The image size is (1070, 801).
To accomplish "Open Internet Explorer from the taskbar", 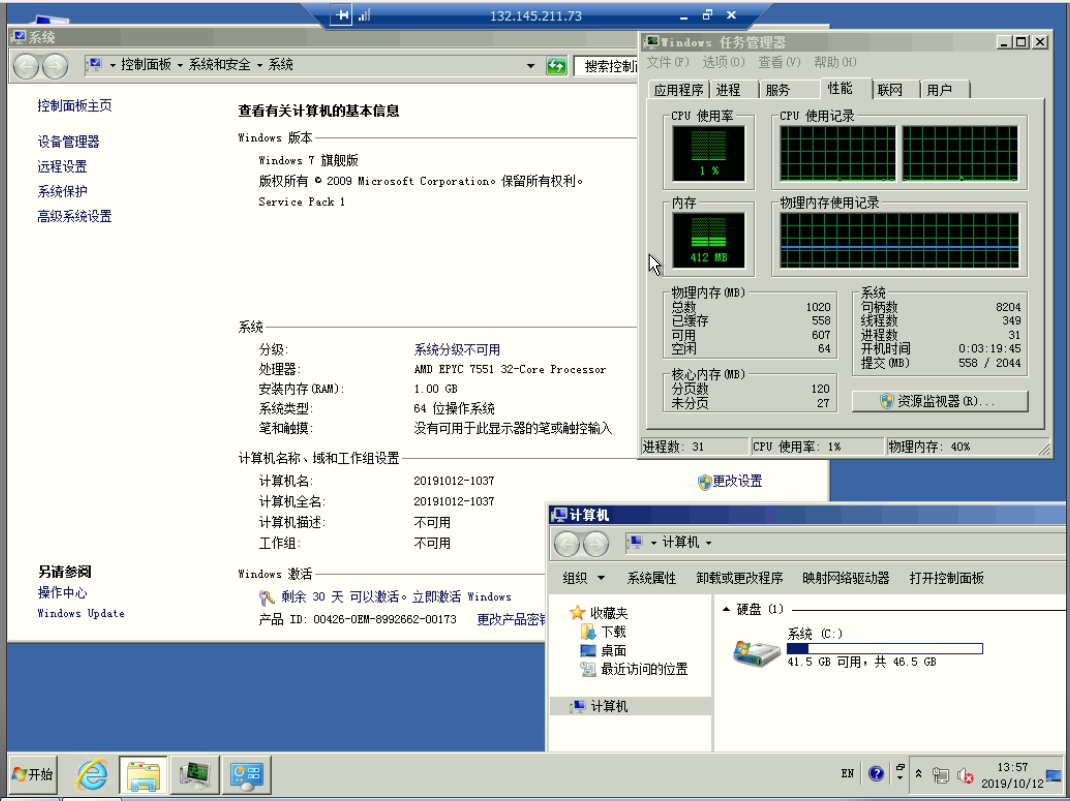I will [x=91, y=774].
